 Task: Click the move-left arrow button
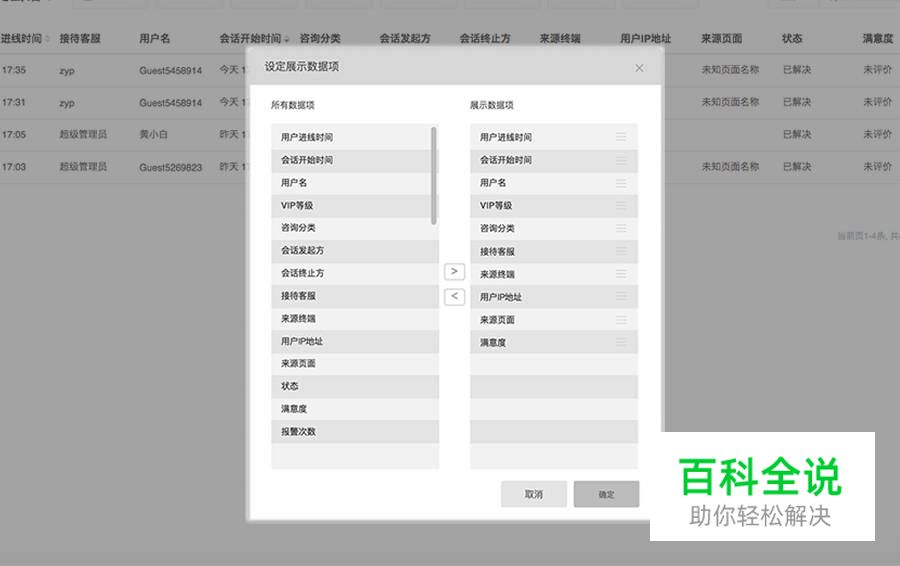tap(454, 296)
